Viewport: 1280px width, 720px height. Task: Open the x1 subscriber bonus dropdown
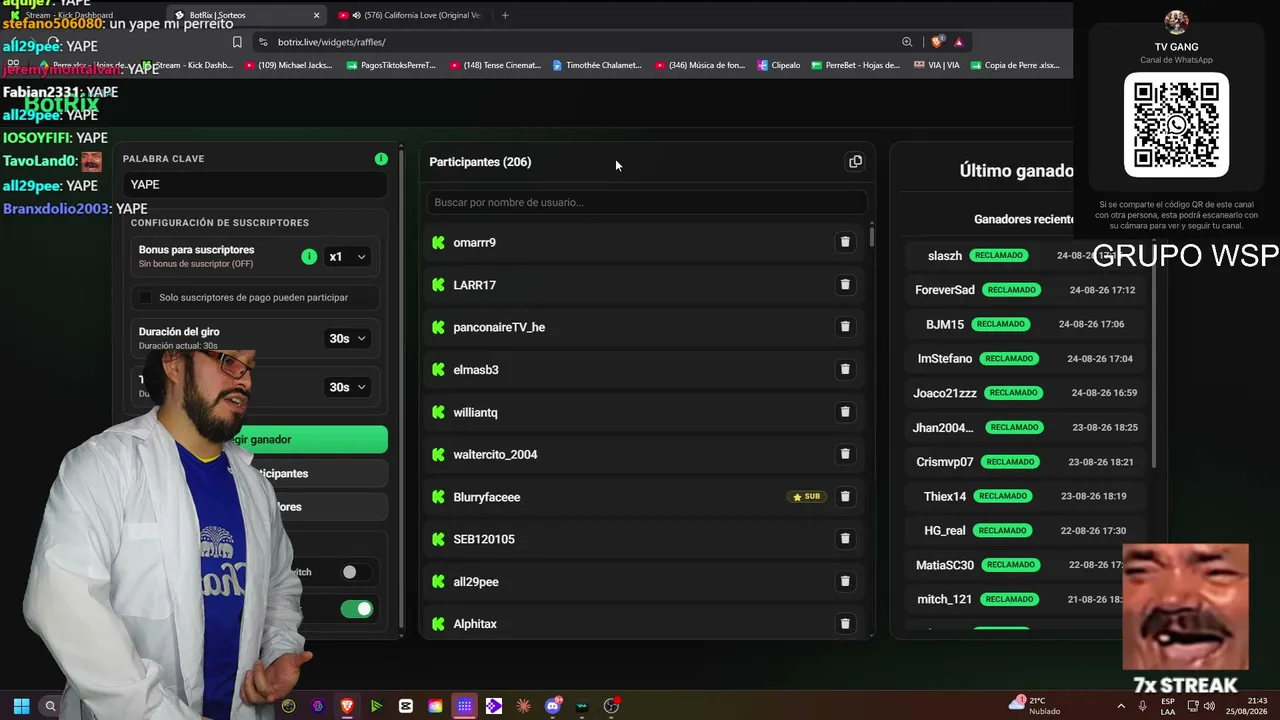(347, 257)
